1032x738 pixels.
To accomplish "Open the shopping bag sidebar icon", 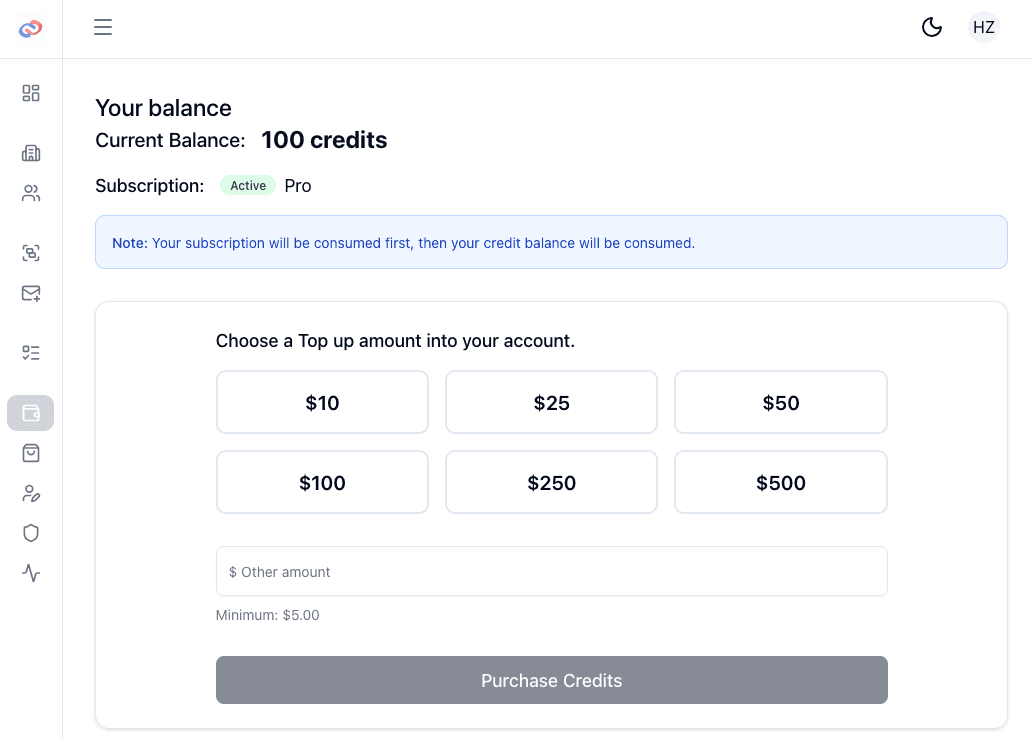I will [31, 453].
